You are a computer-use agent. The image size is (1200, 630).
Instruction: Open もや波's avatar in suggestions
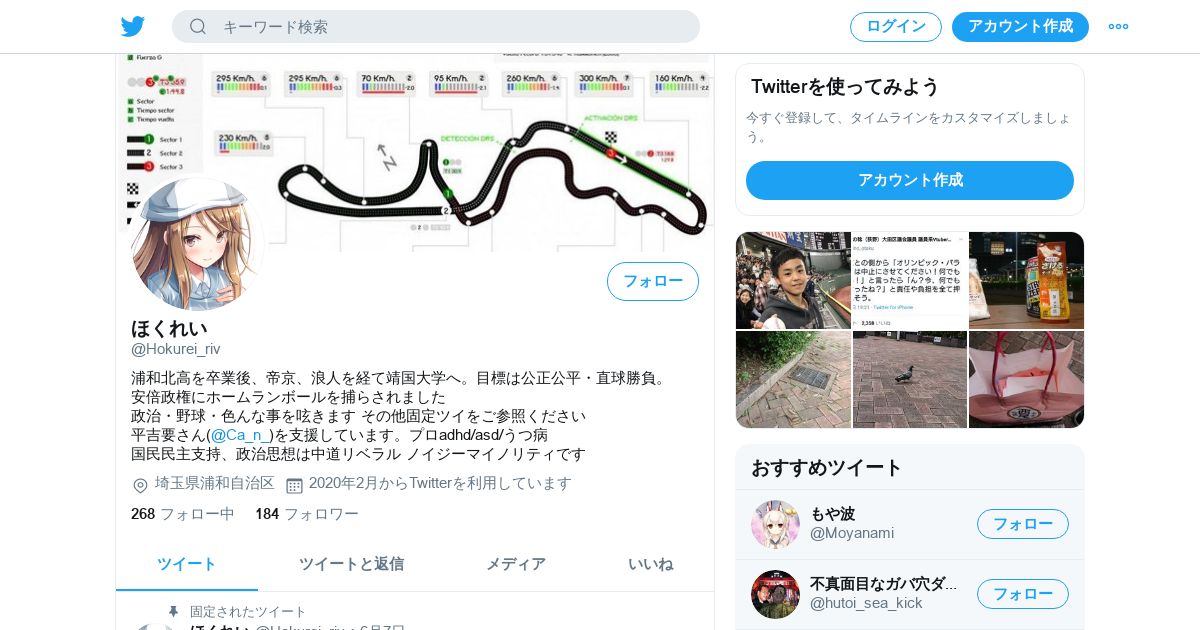click(775, 524)
